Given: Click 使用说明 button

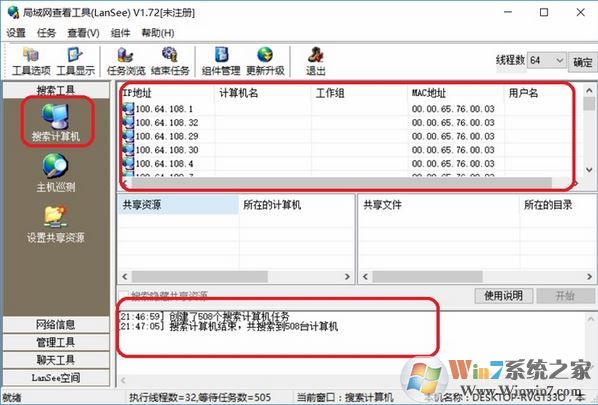Looking at the screenshot, I should coord(503,296).
